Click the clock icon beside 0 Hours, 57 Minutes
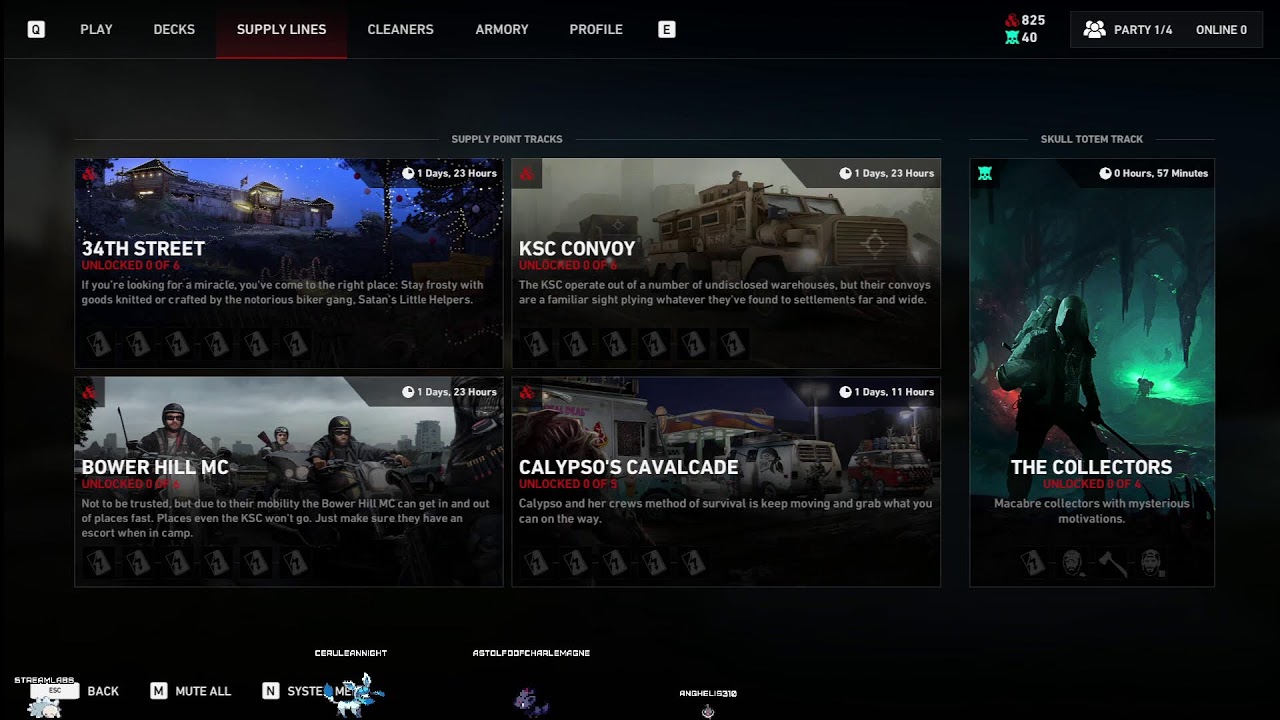 tap(1105, 173)
